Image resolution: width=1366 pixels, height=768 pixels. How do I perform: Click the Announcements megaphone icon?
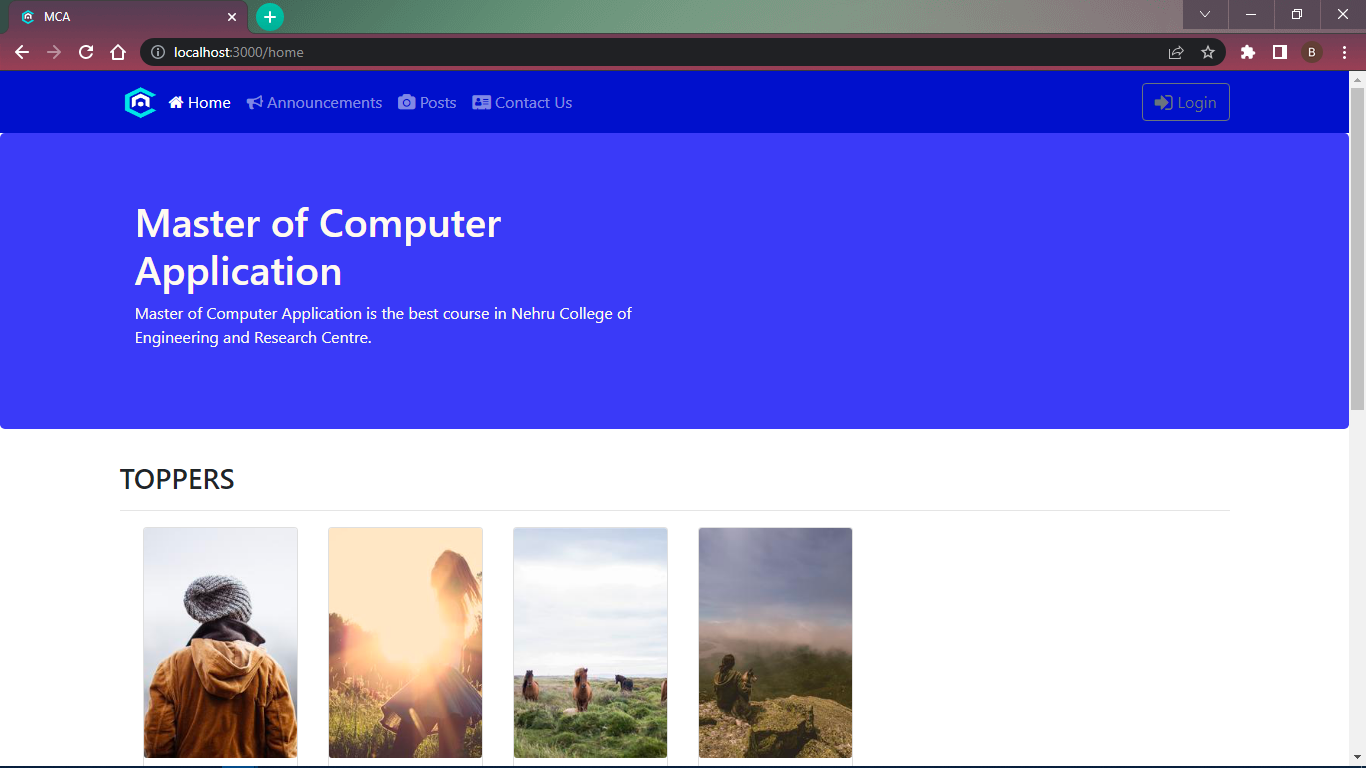click(x=253, y=102)
